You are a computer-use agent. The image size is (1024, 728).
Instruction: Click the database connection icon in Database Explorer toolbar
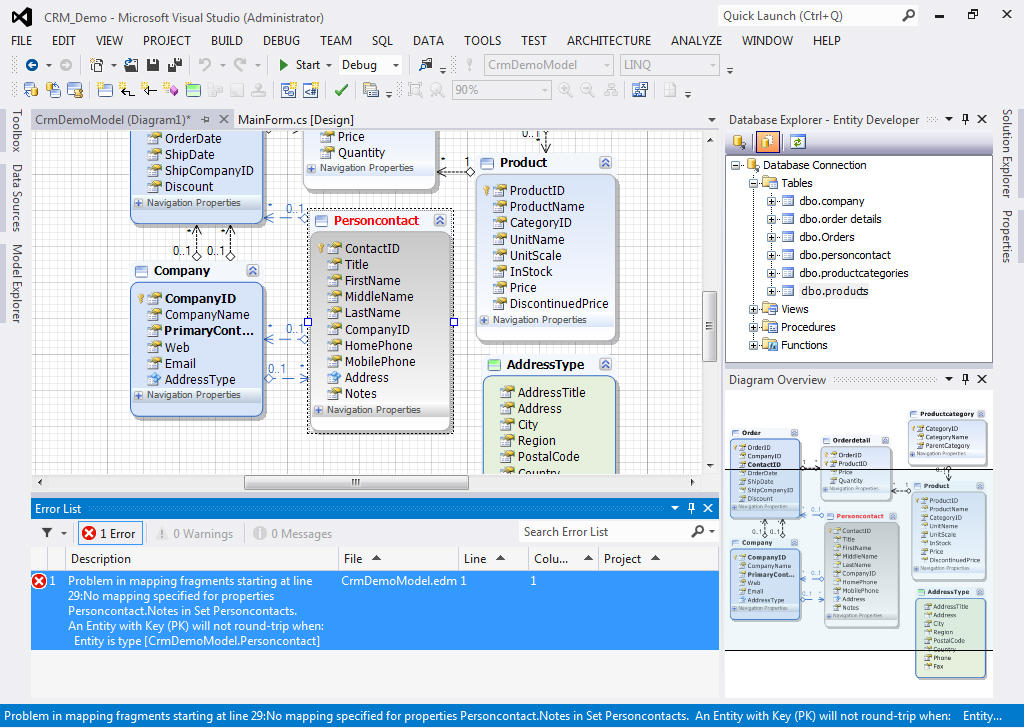point(740,142)
